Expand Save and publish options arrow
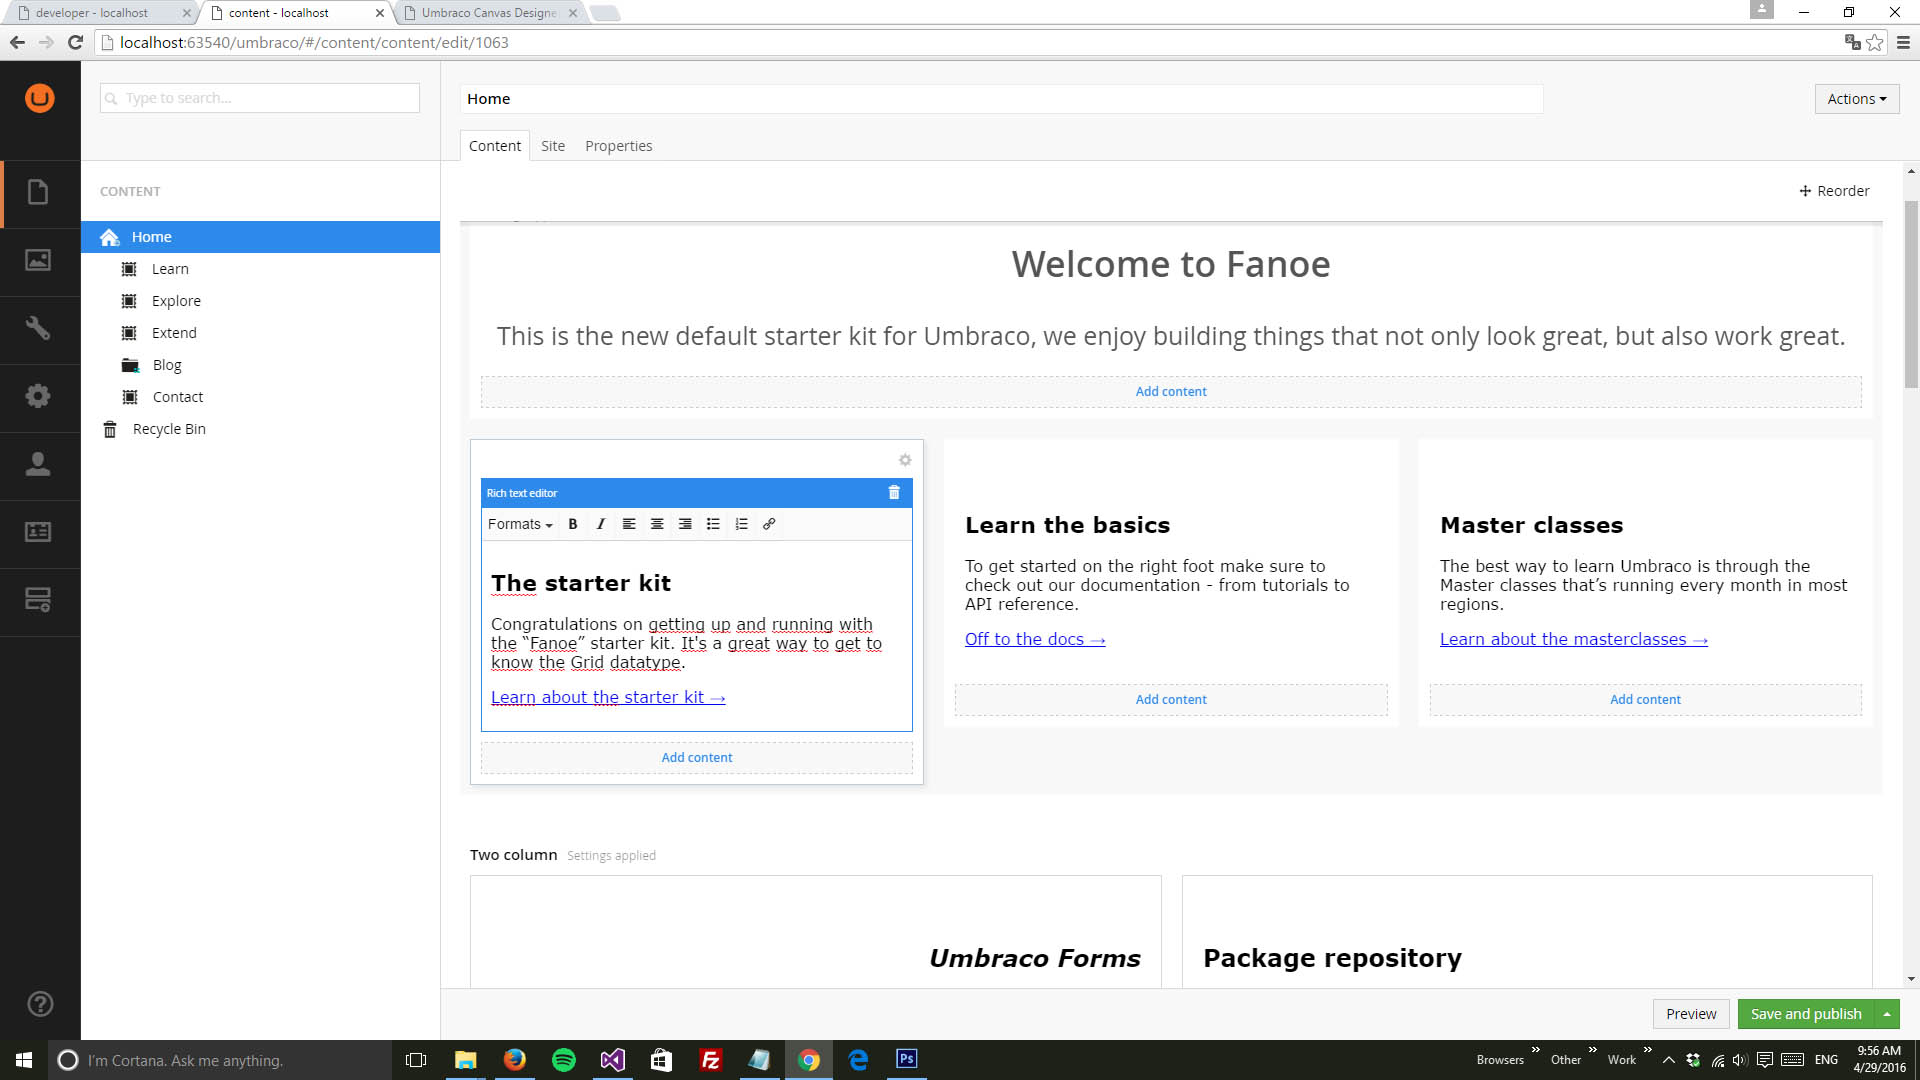Image resolution: width=1920 pixels, height=1080 pixels. pos(1887,1014)
